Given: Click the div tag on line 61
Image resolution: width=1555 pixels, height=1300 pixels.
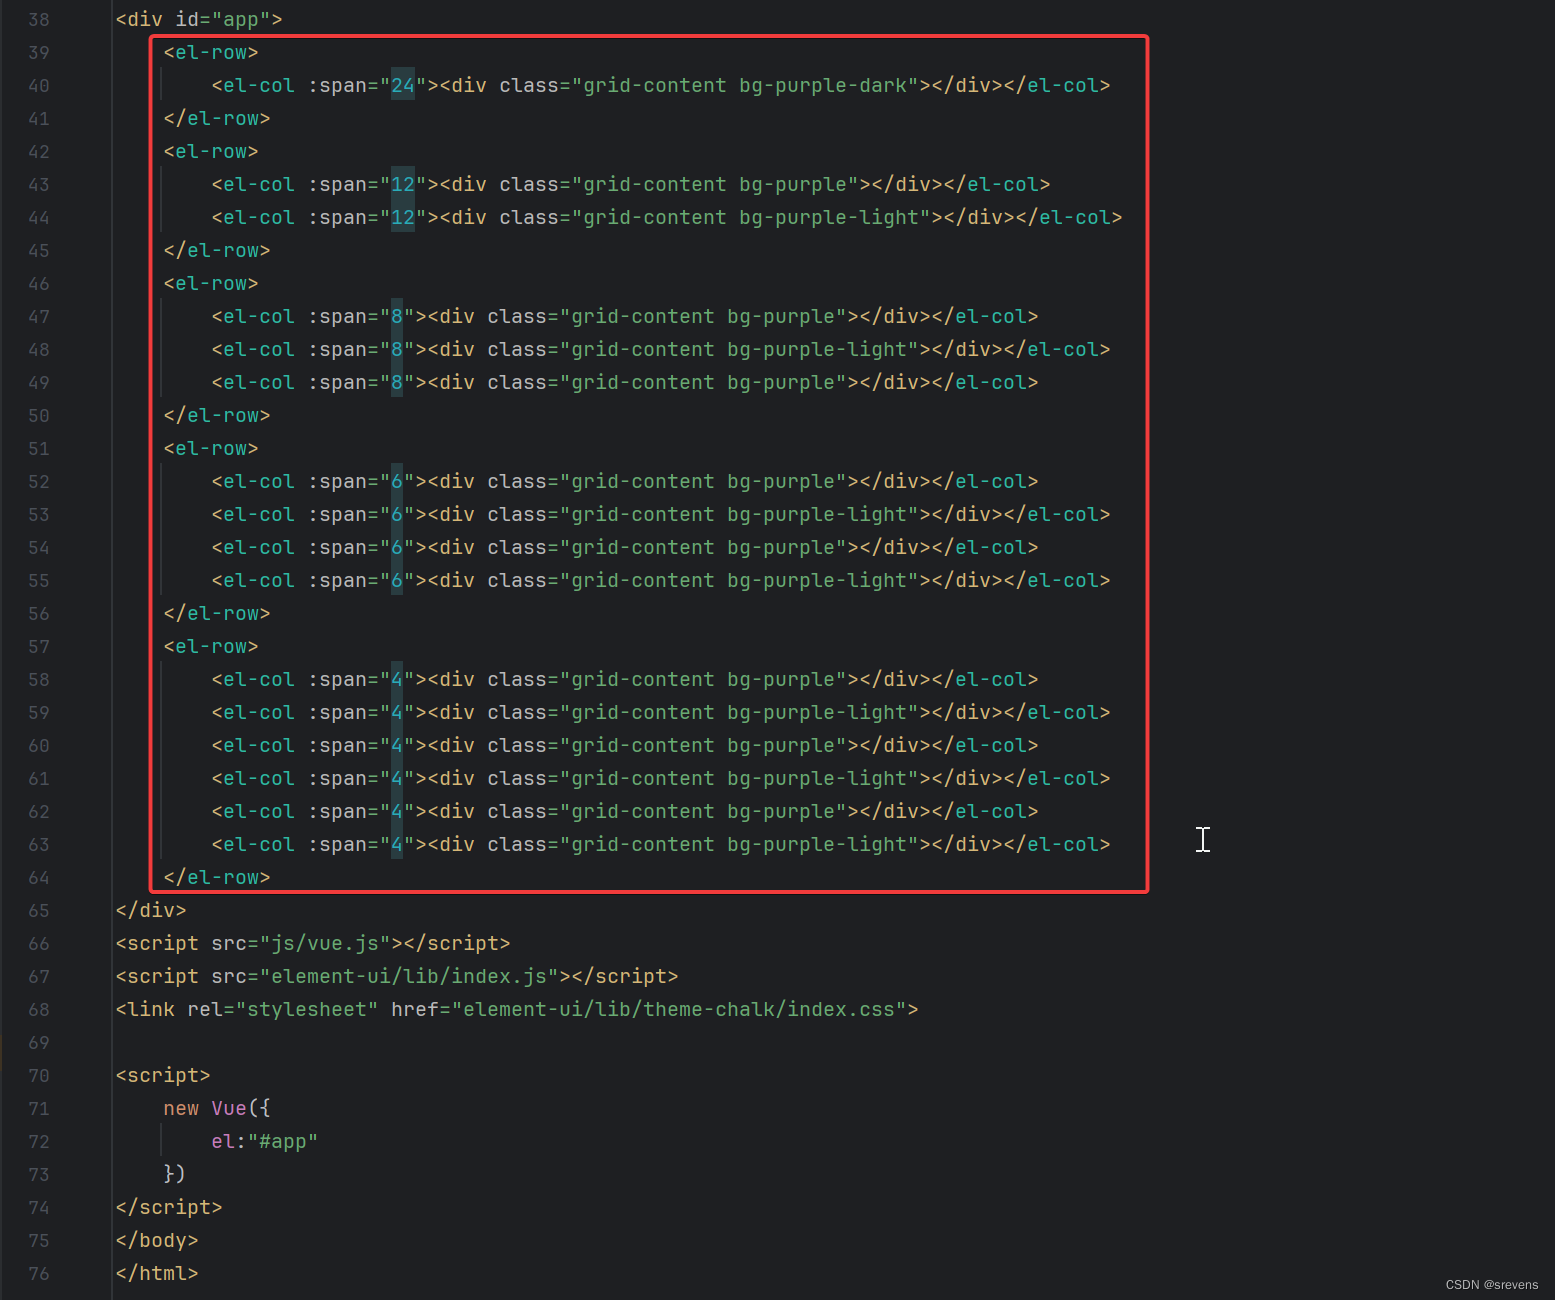Looking at the screenshot, I should 457,778.
